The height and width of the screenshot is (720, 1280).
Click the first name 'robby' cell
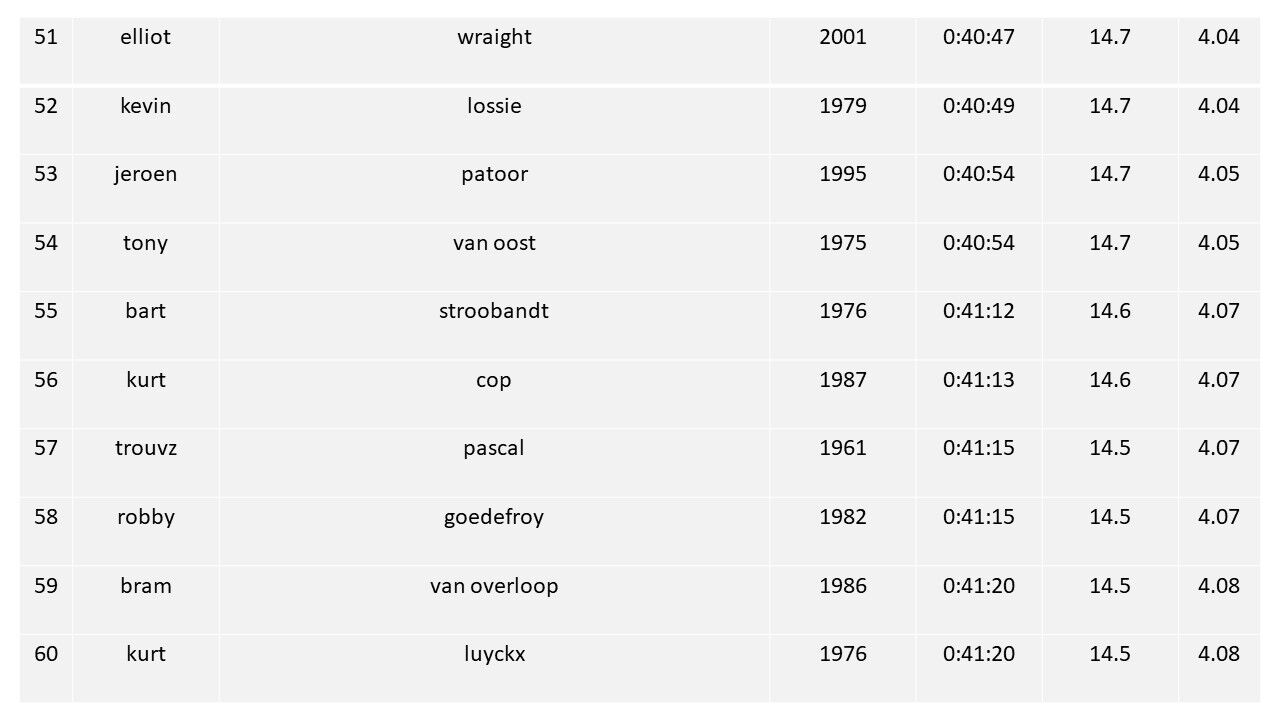(x=146, y=517)
